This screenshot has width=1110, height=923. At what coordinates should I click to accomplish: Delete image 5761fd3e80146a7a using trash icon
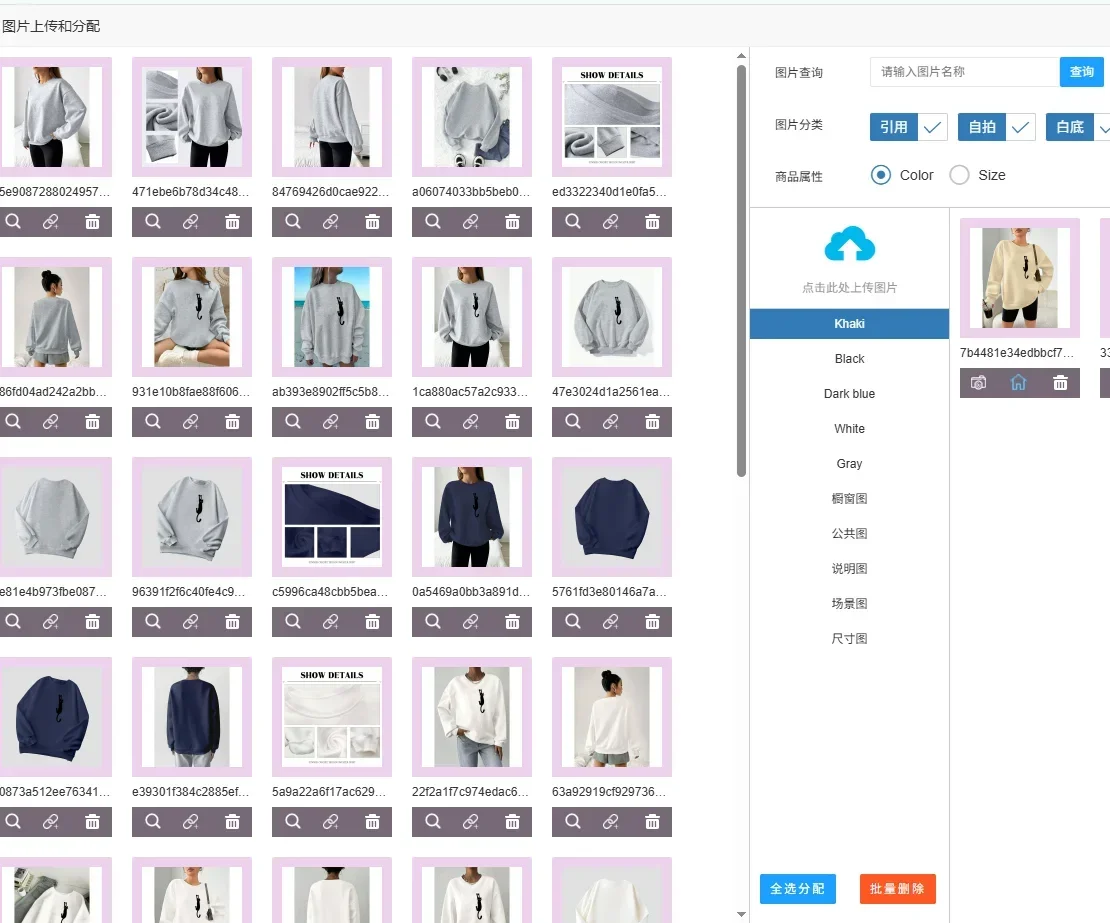[x=653, y=621]
